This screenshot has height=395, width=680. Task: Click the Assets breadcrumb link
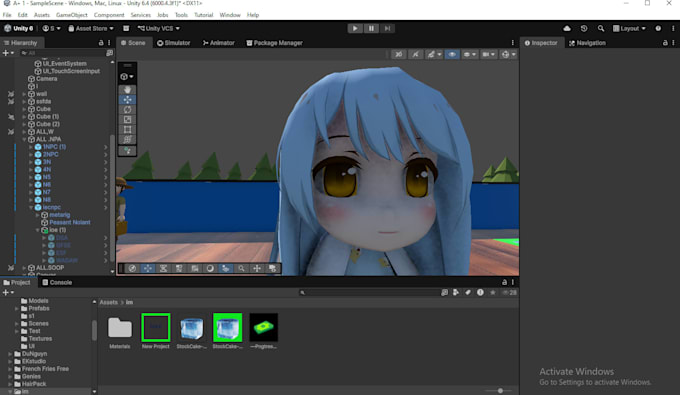click(108, 302)
